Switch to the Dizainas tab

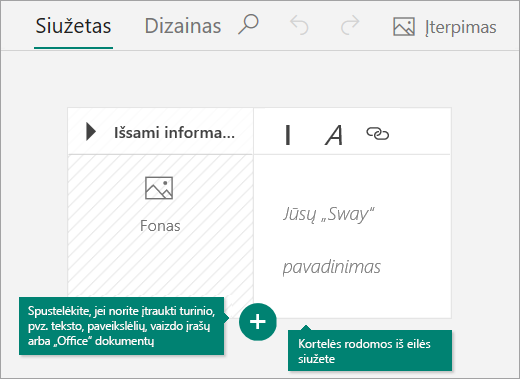click(183, 26)
